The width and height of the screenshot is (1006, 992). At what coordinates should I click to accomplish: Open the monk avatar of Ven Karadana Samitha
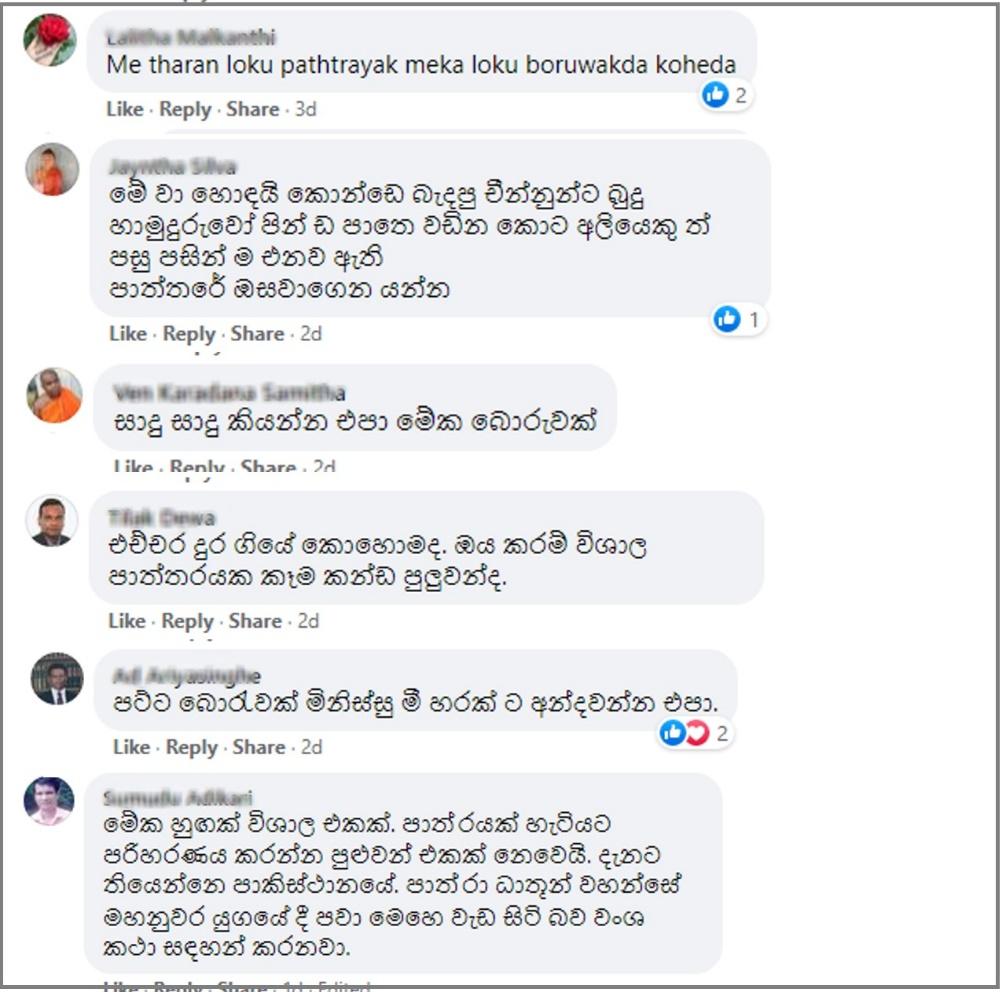click(x=54, y=395)
